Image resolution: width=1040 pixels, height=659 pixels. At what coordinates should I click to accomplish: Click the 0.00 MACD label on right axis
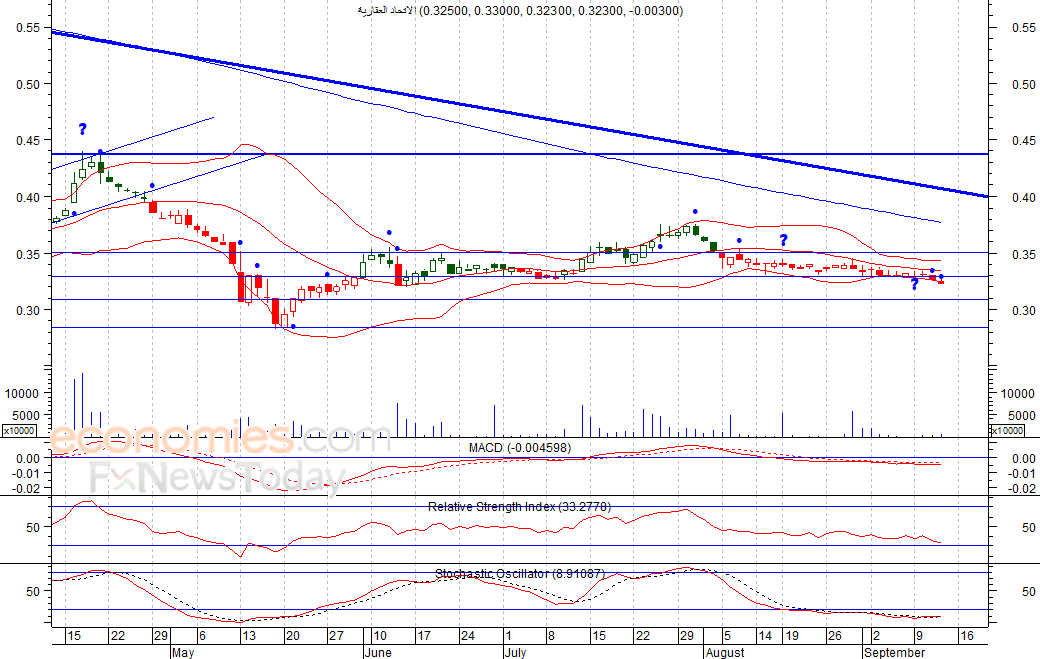[x=1024, y=458]
